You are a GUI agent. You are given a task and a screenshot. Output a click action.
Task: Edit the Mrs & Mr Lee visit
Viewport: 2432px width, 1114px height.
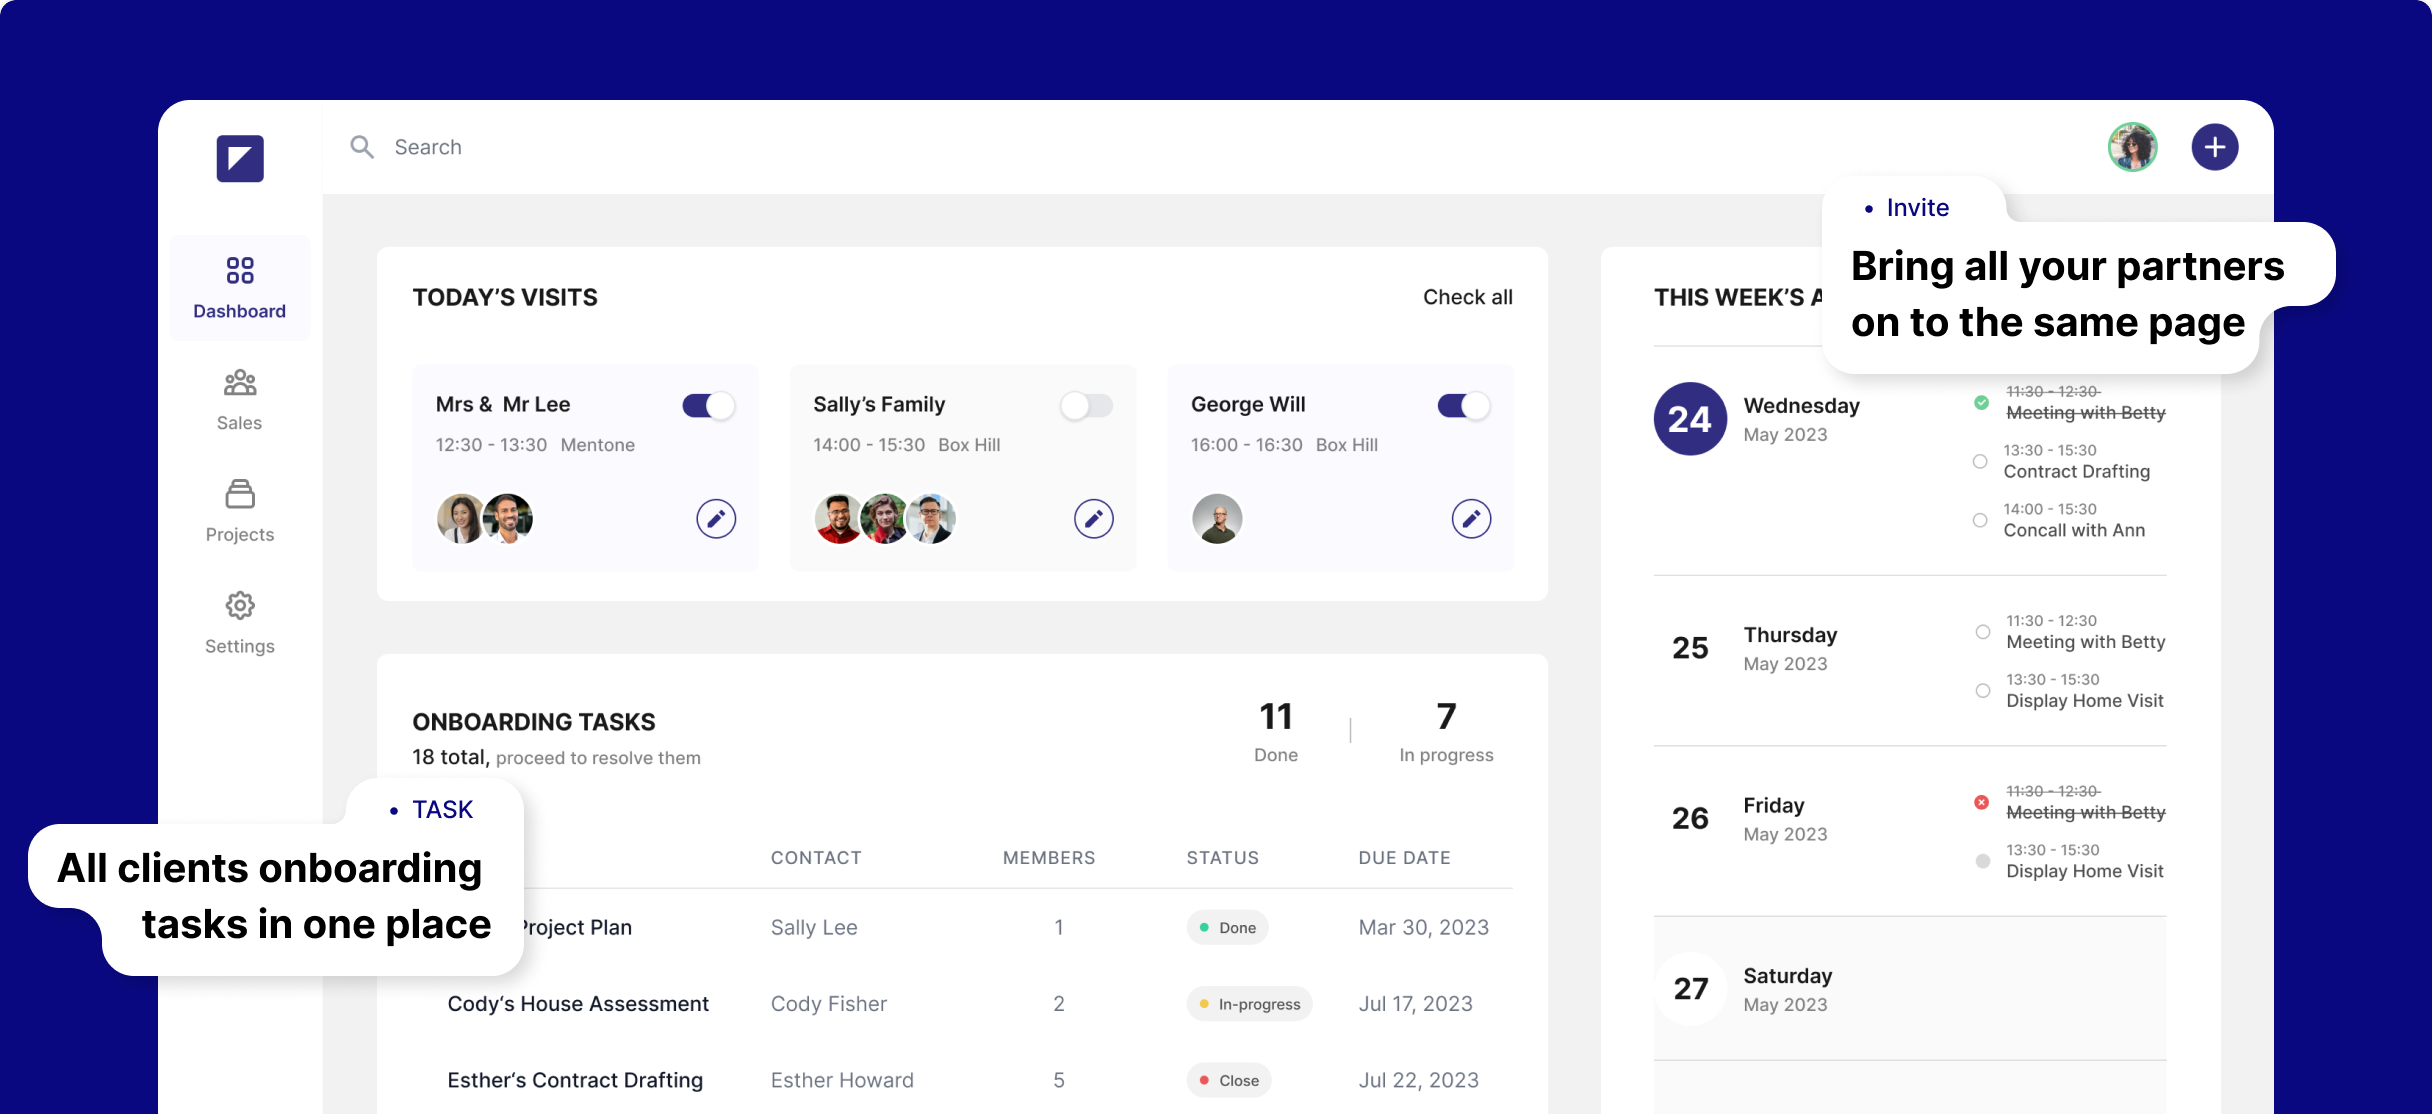[x=716, y=519]
